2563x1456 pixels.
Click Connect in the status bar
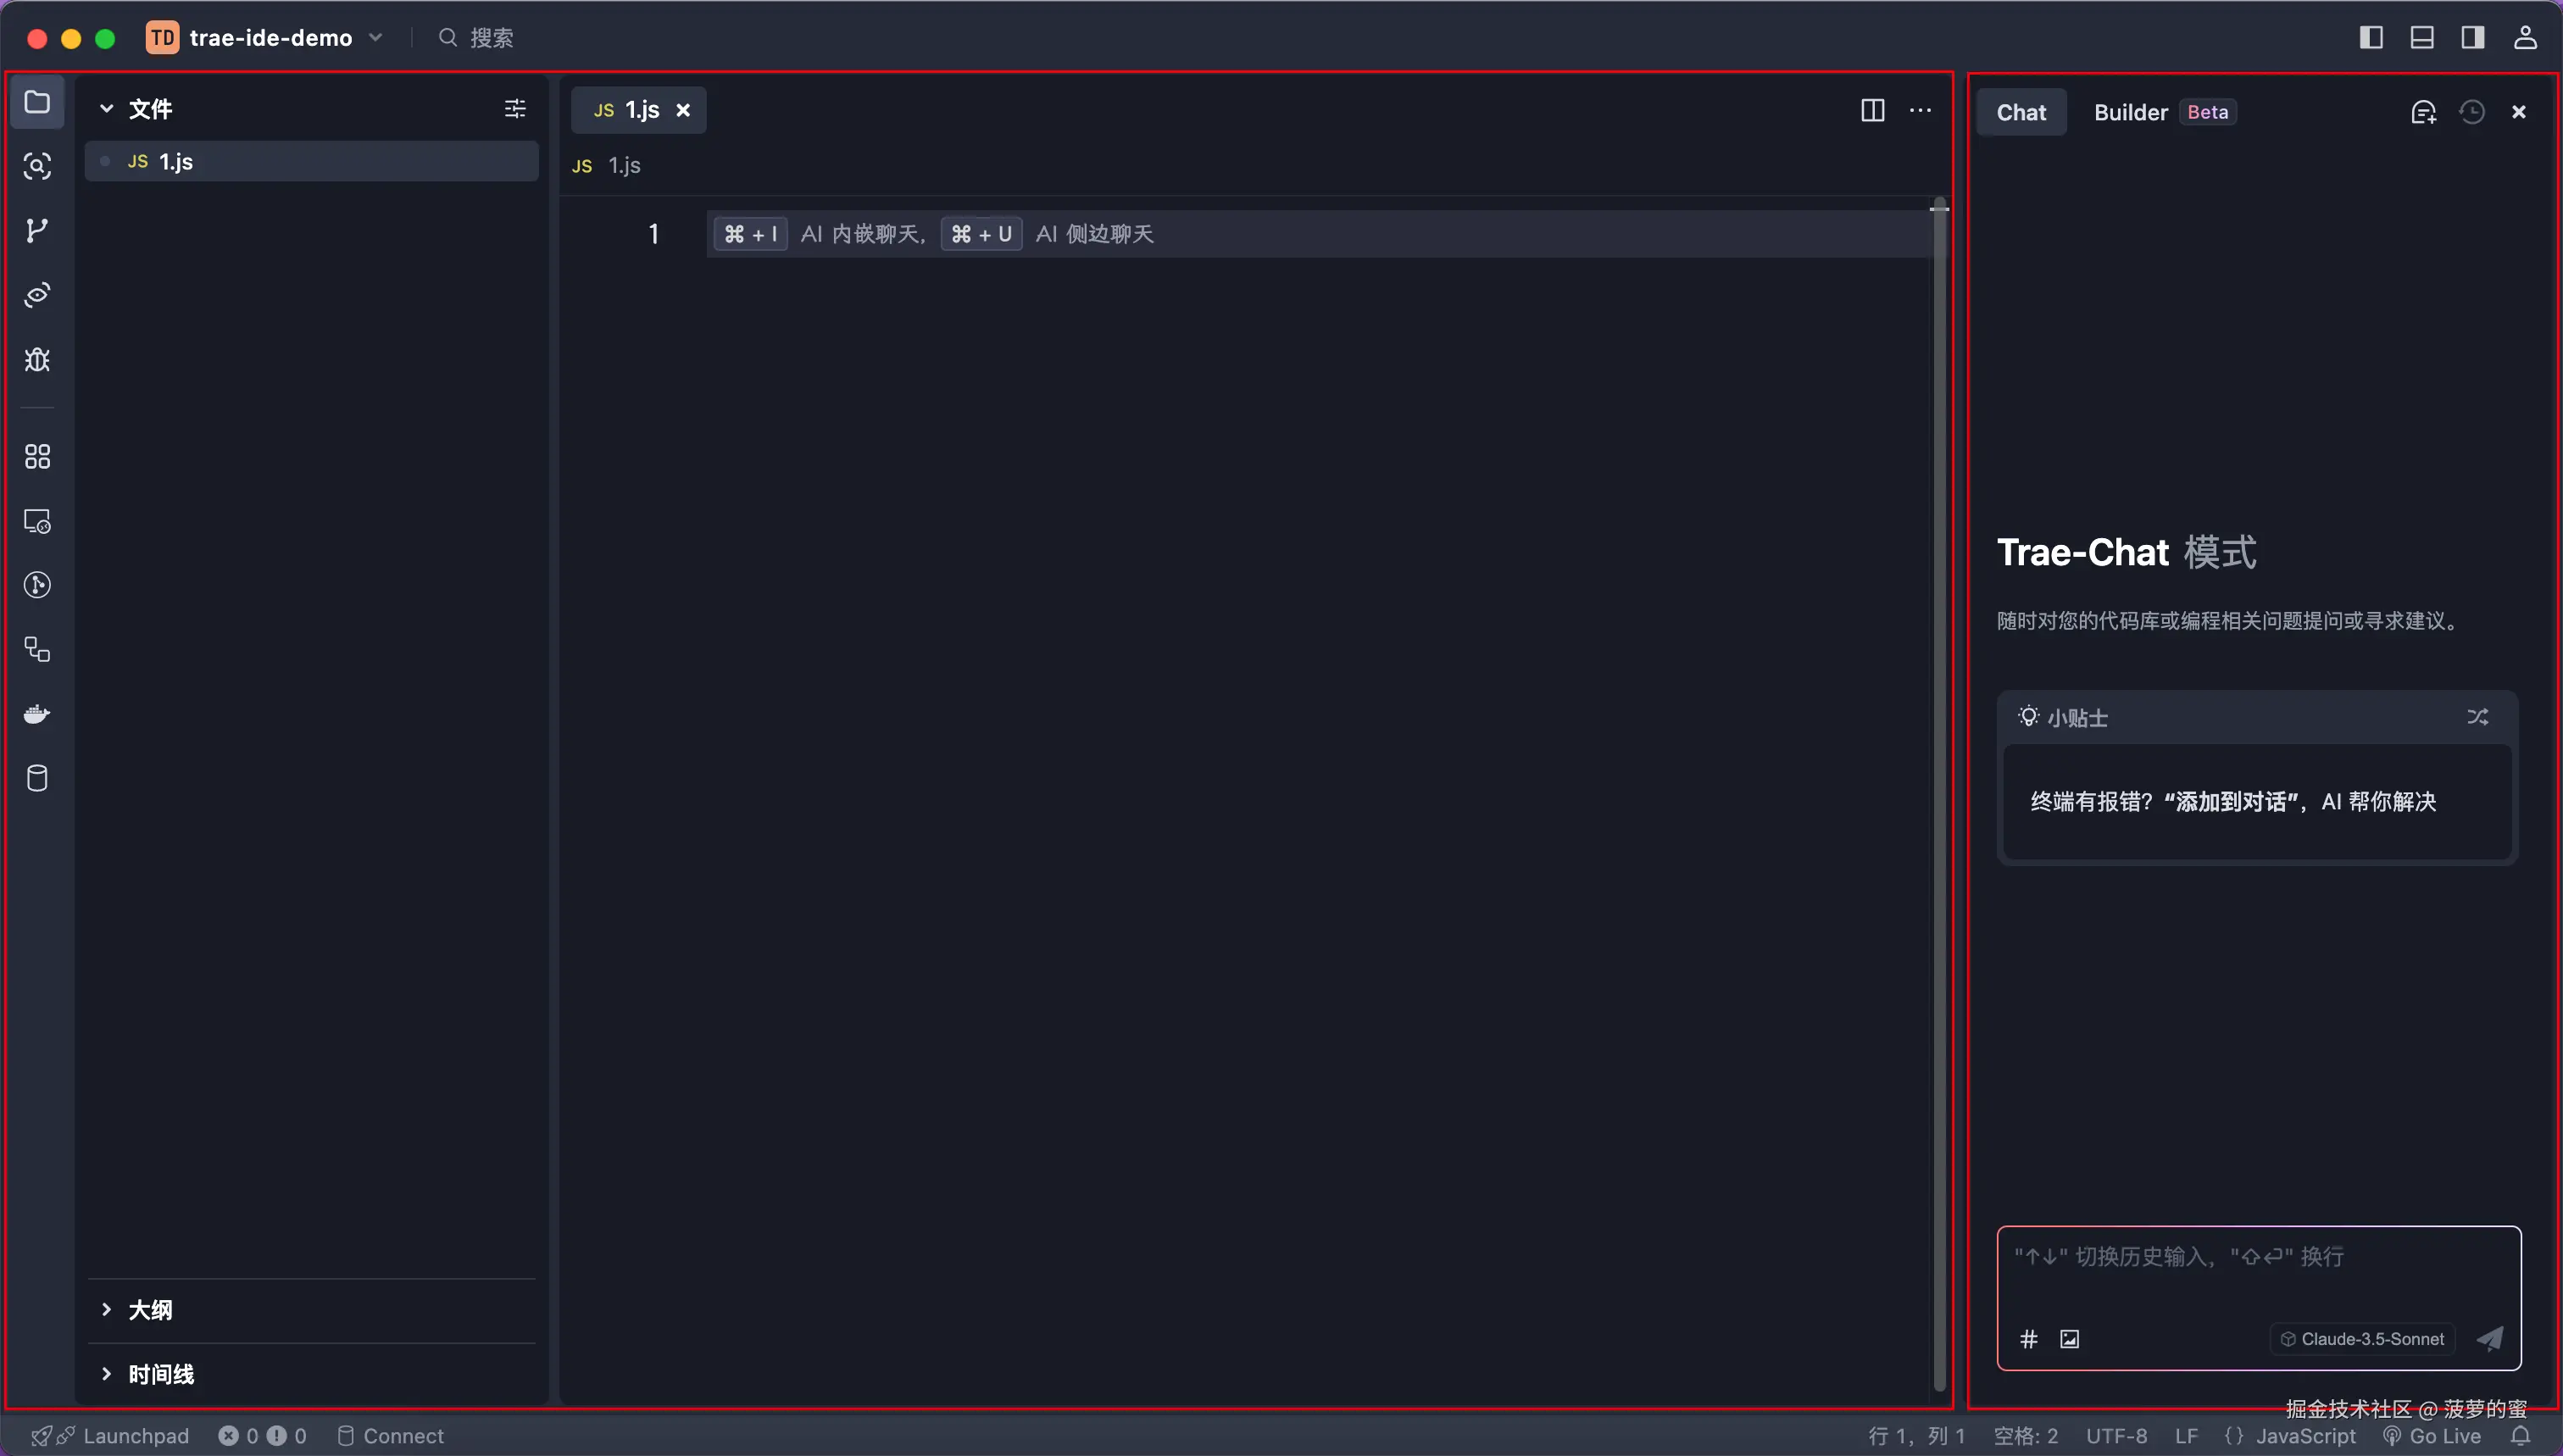click(x=404, y=1435)
